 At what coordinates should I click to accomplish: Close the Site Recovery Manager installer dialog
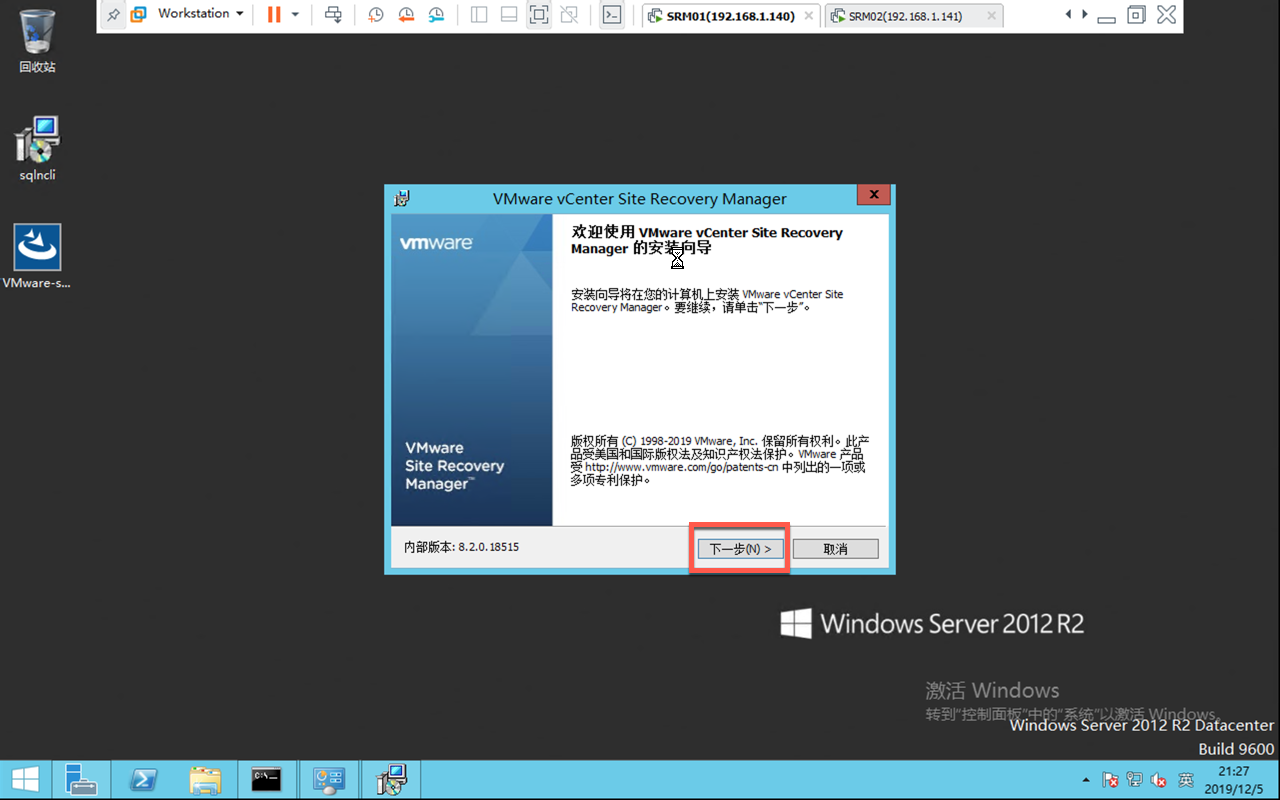[x=873, y=195]
